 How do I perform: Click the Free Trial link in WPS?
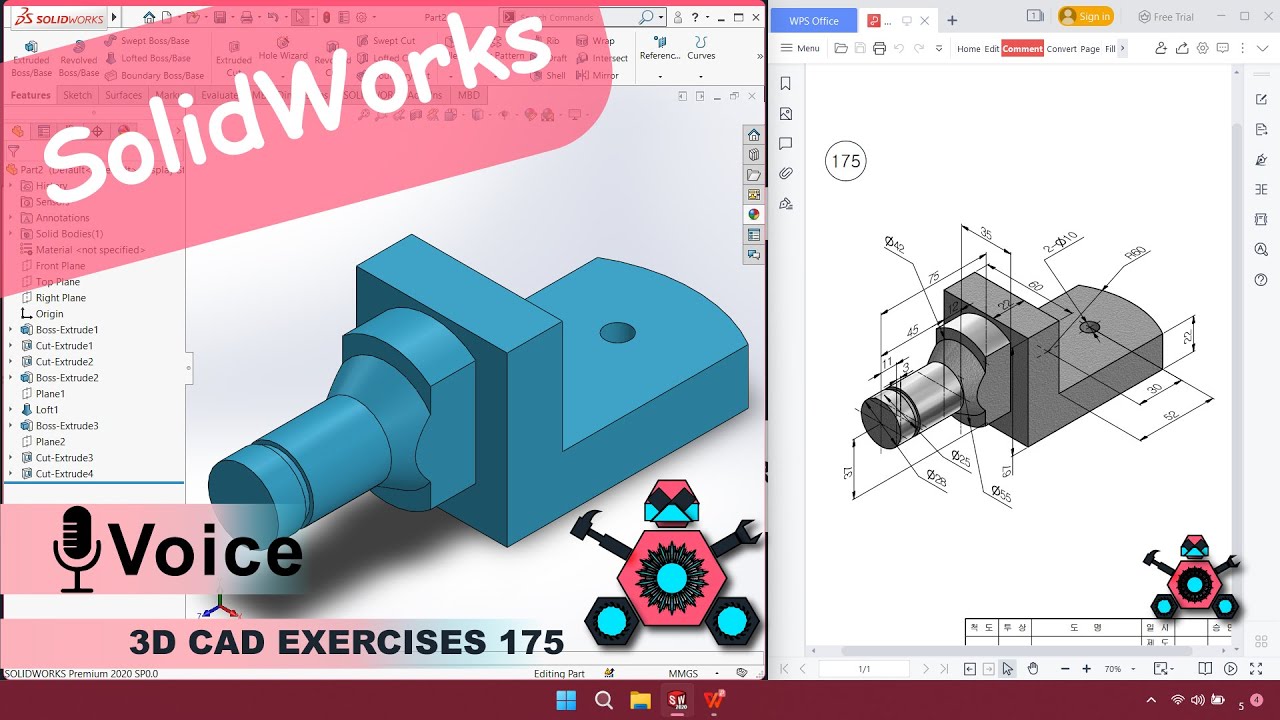coord(1166,16)
